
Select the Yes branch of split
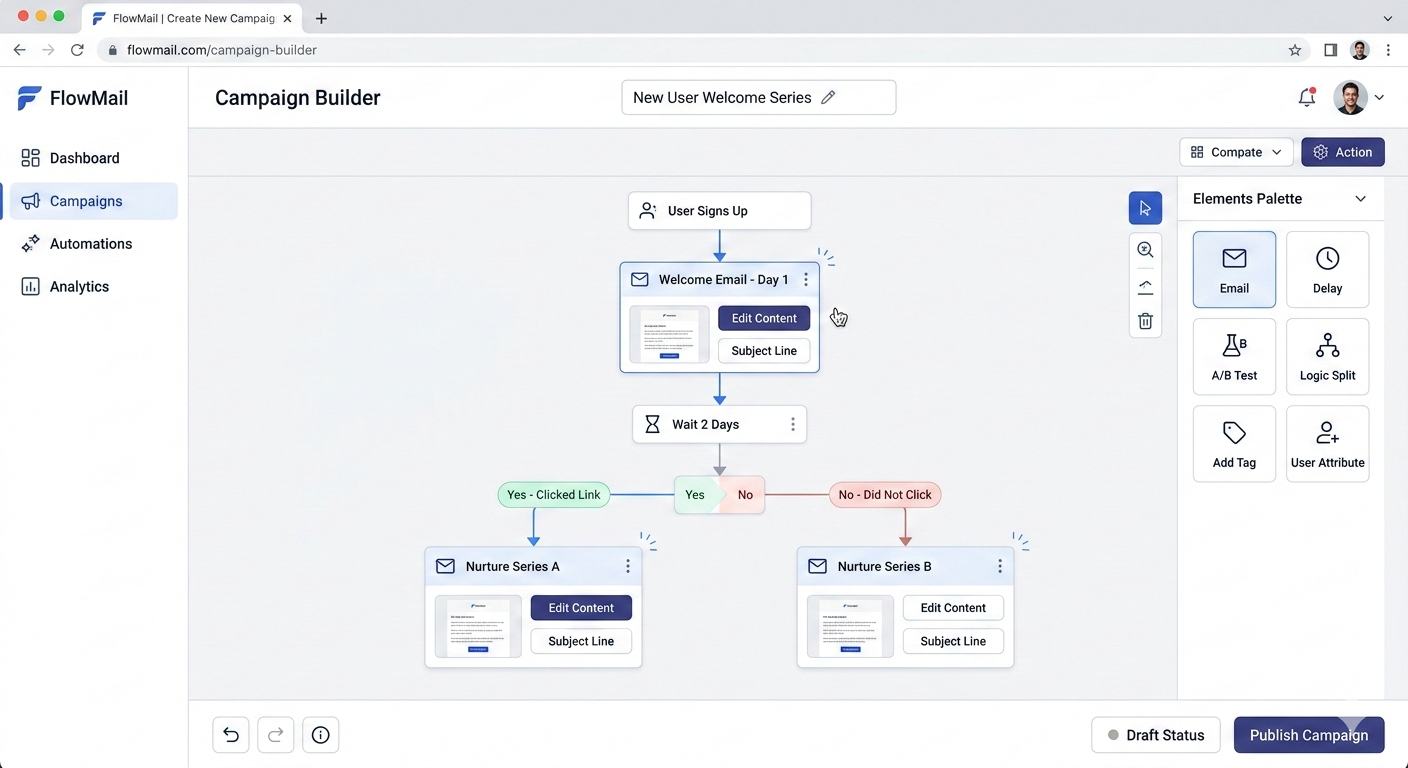tap(695, 495)
